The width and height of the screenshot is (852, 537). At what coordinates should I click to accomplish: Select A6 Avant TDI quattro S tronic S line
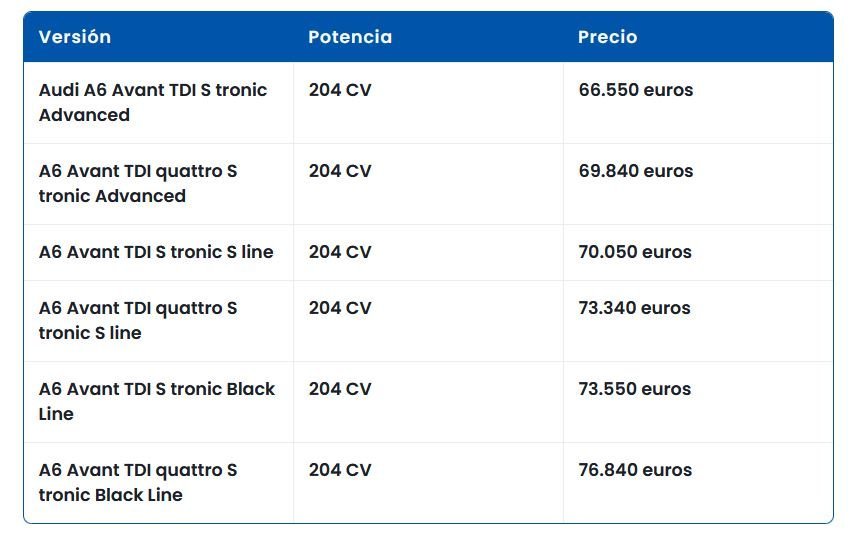pos(138,320)
